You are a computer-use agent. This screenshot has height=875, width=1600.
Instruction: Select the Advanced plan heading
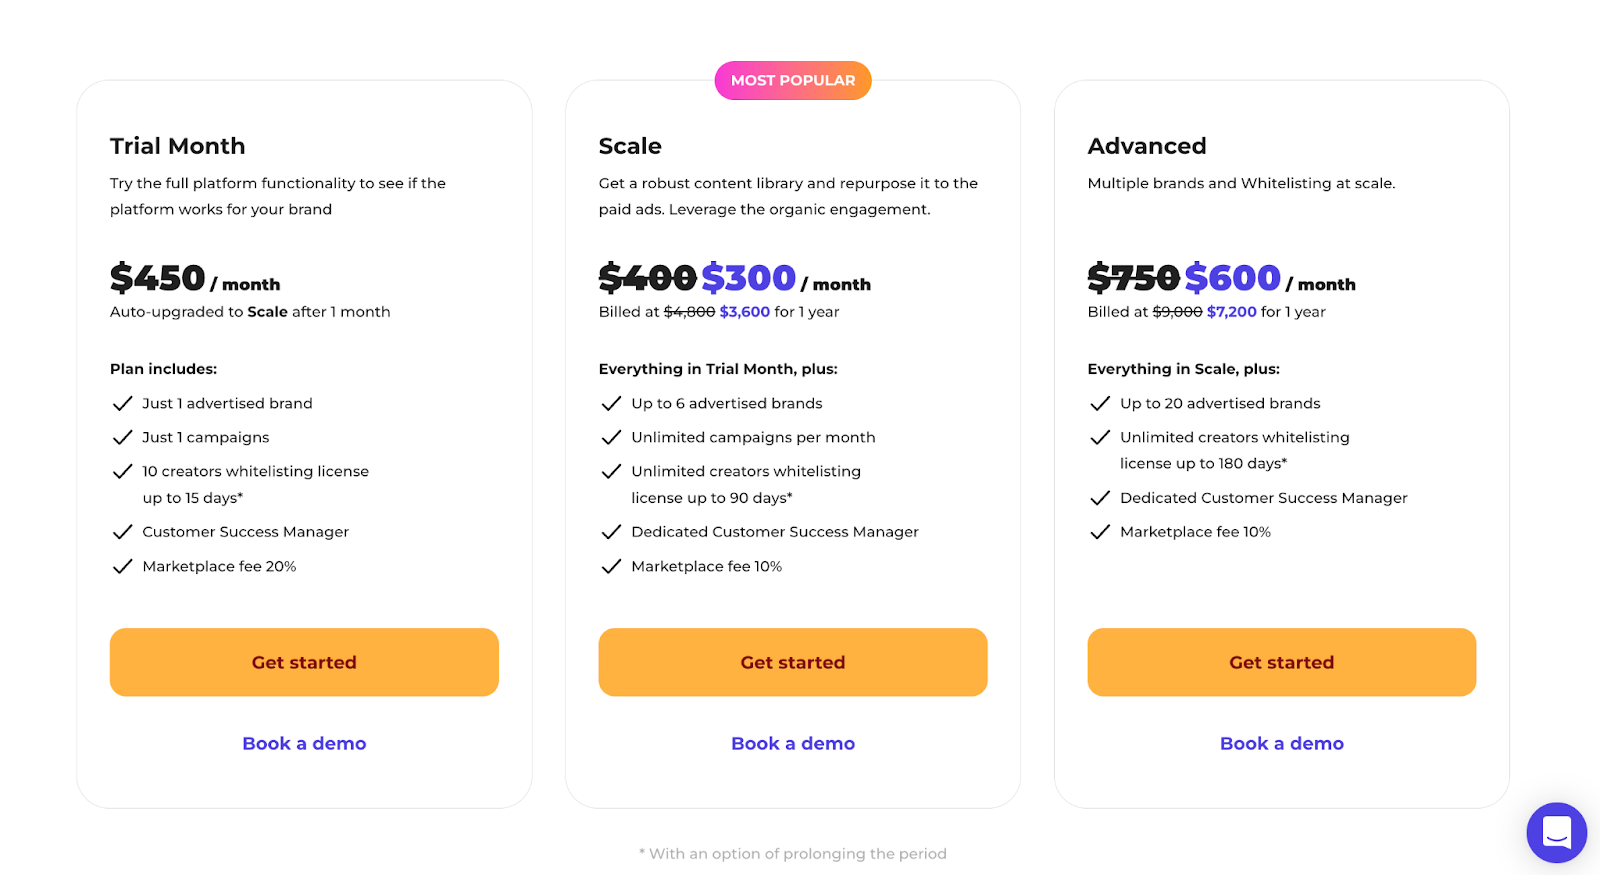1147,146
